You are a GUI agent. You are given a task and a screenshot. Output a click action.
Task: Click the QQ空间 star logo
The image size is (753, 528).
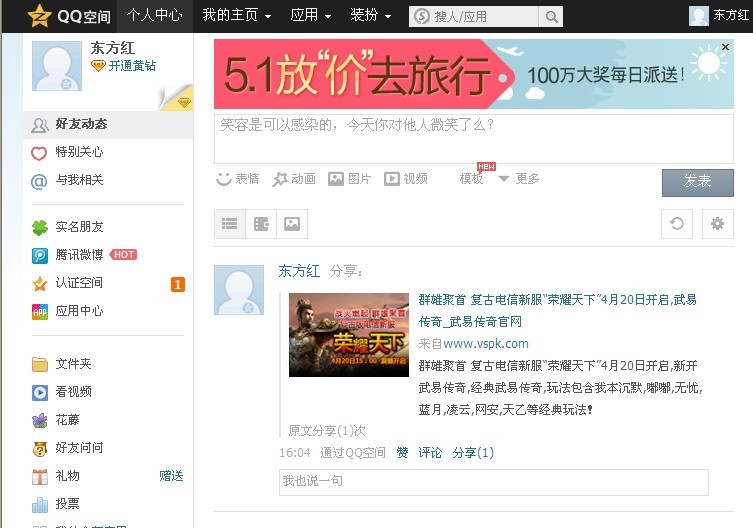coord(39,15)
